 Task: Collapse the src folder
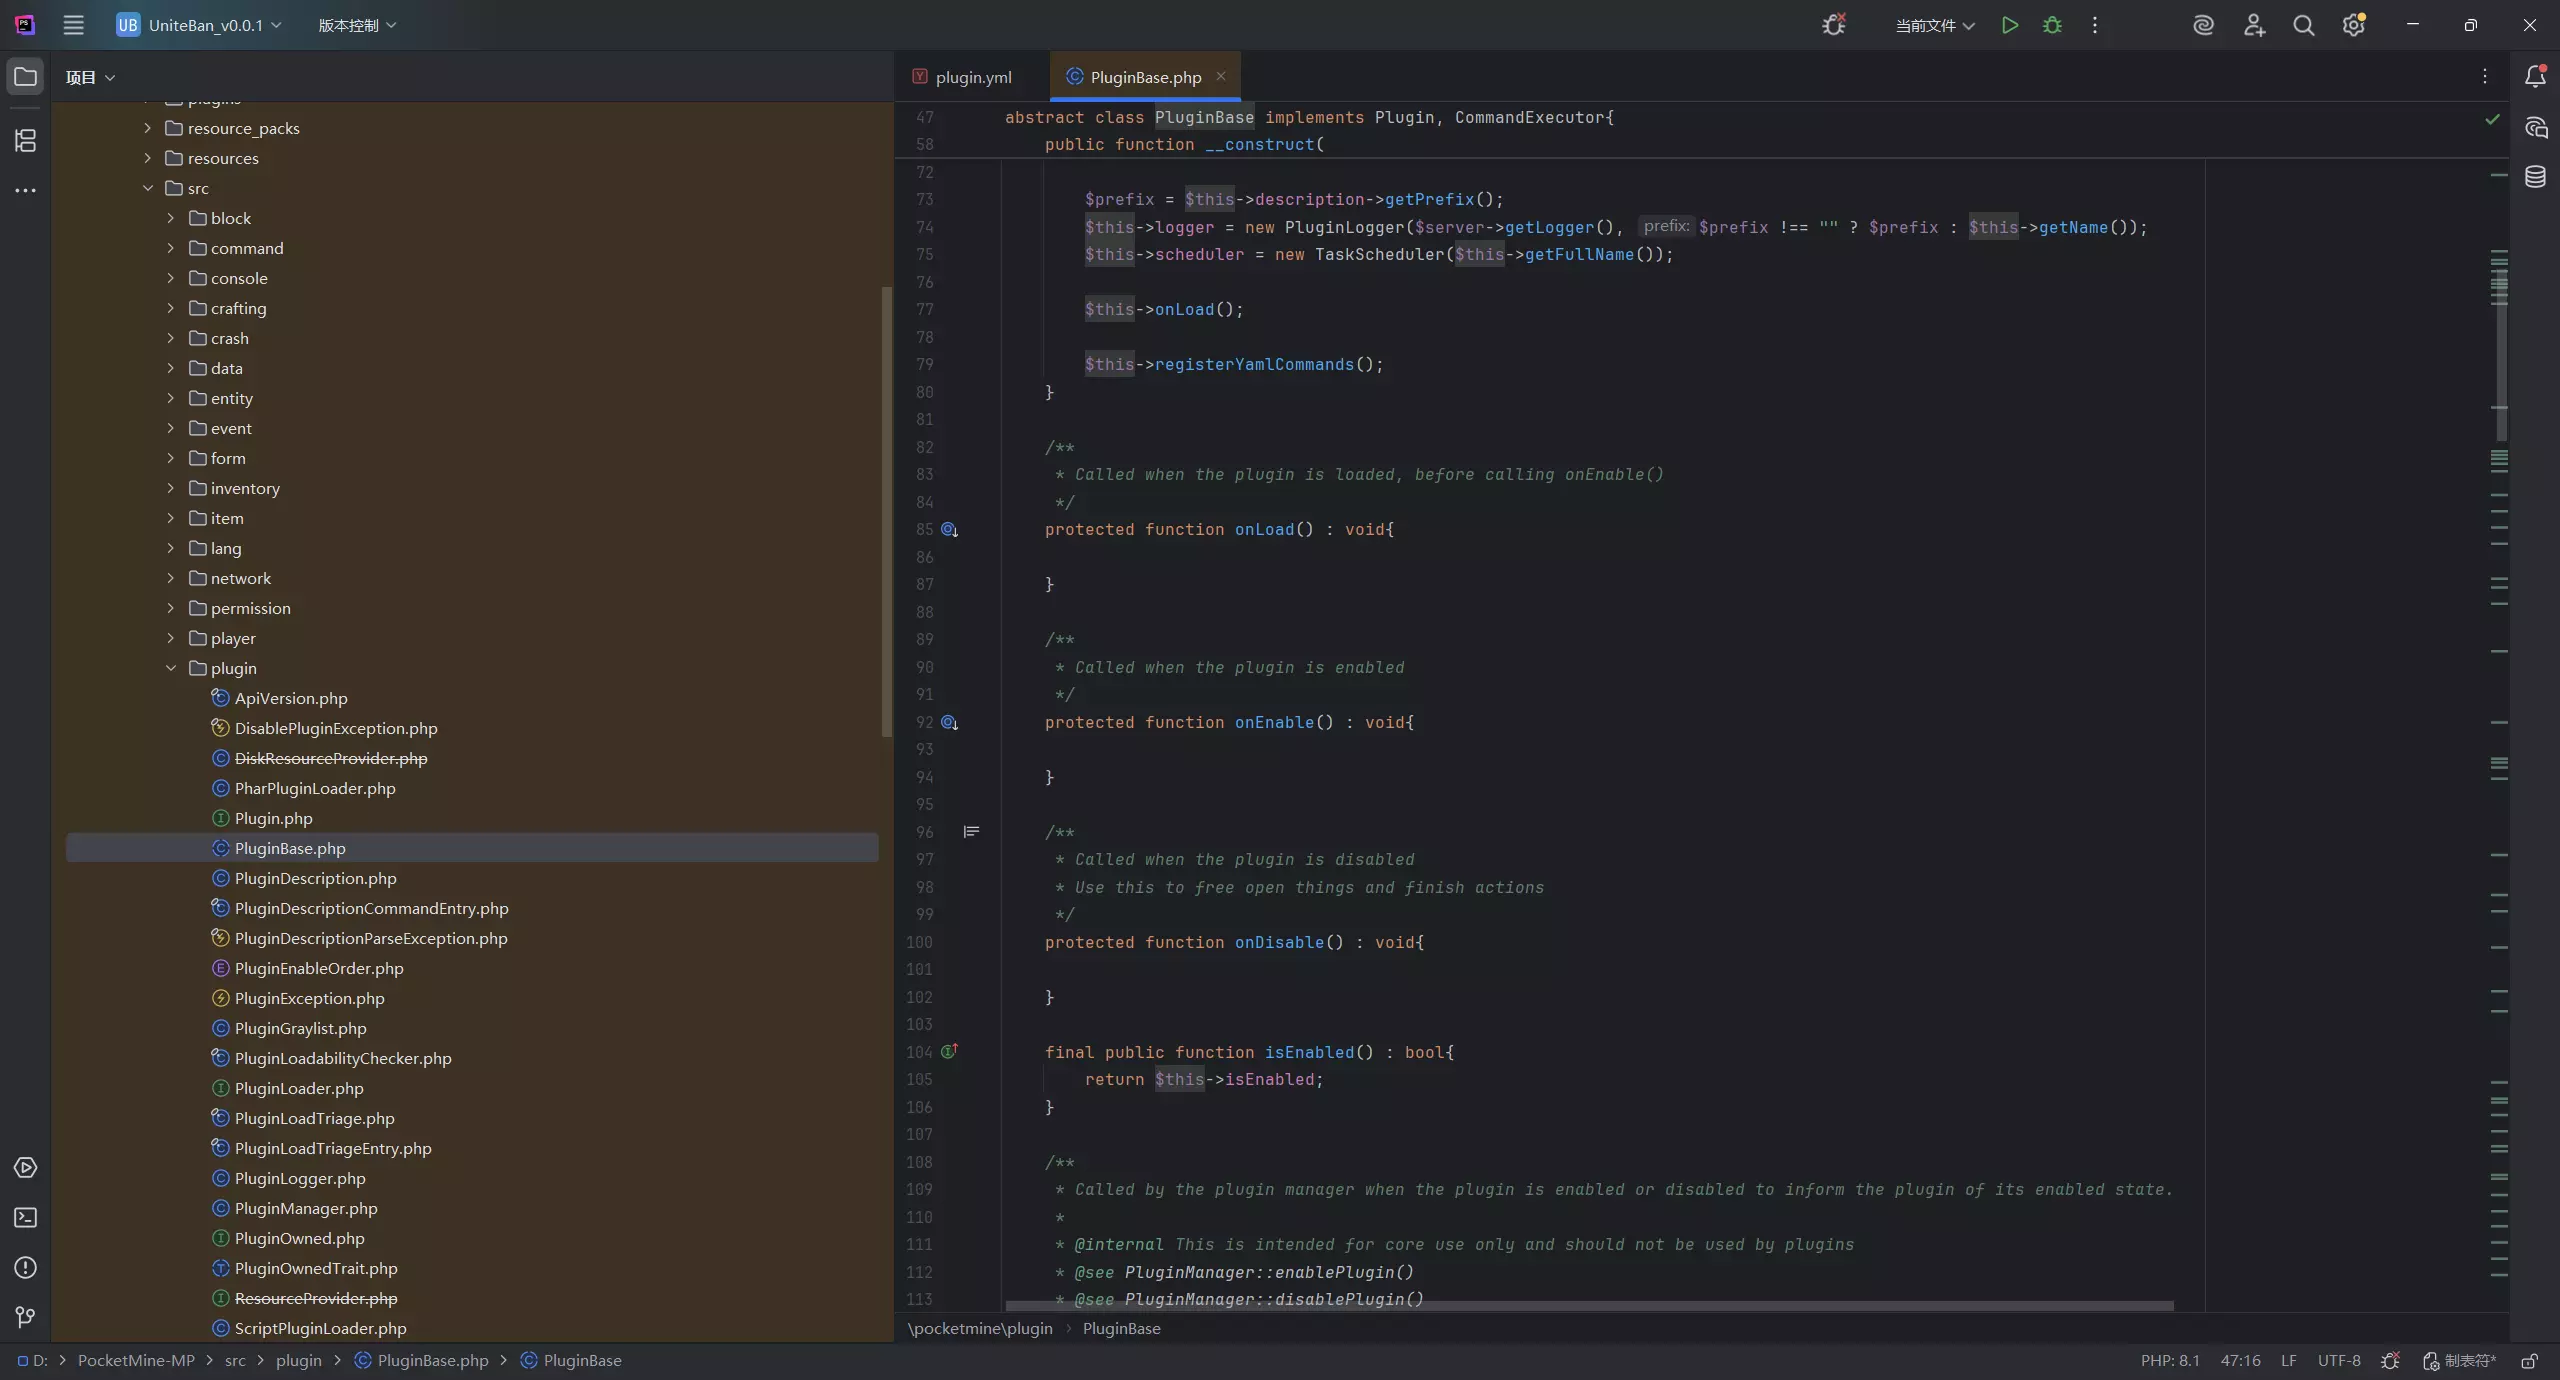(148, 188)
